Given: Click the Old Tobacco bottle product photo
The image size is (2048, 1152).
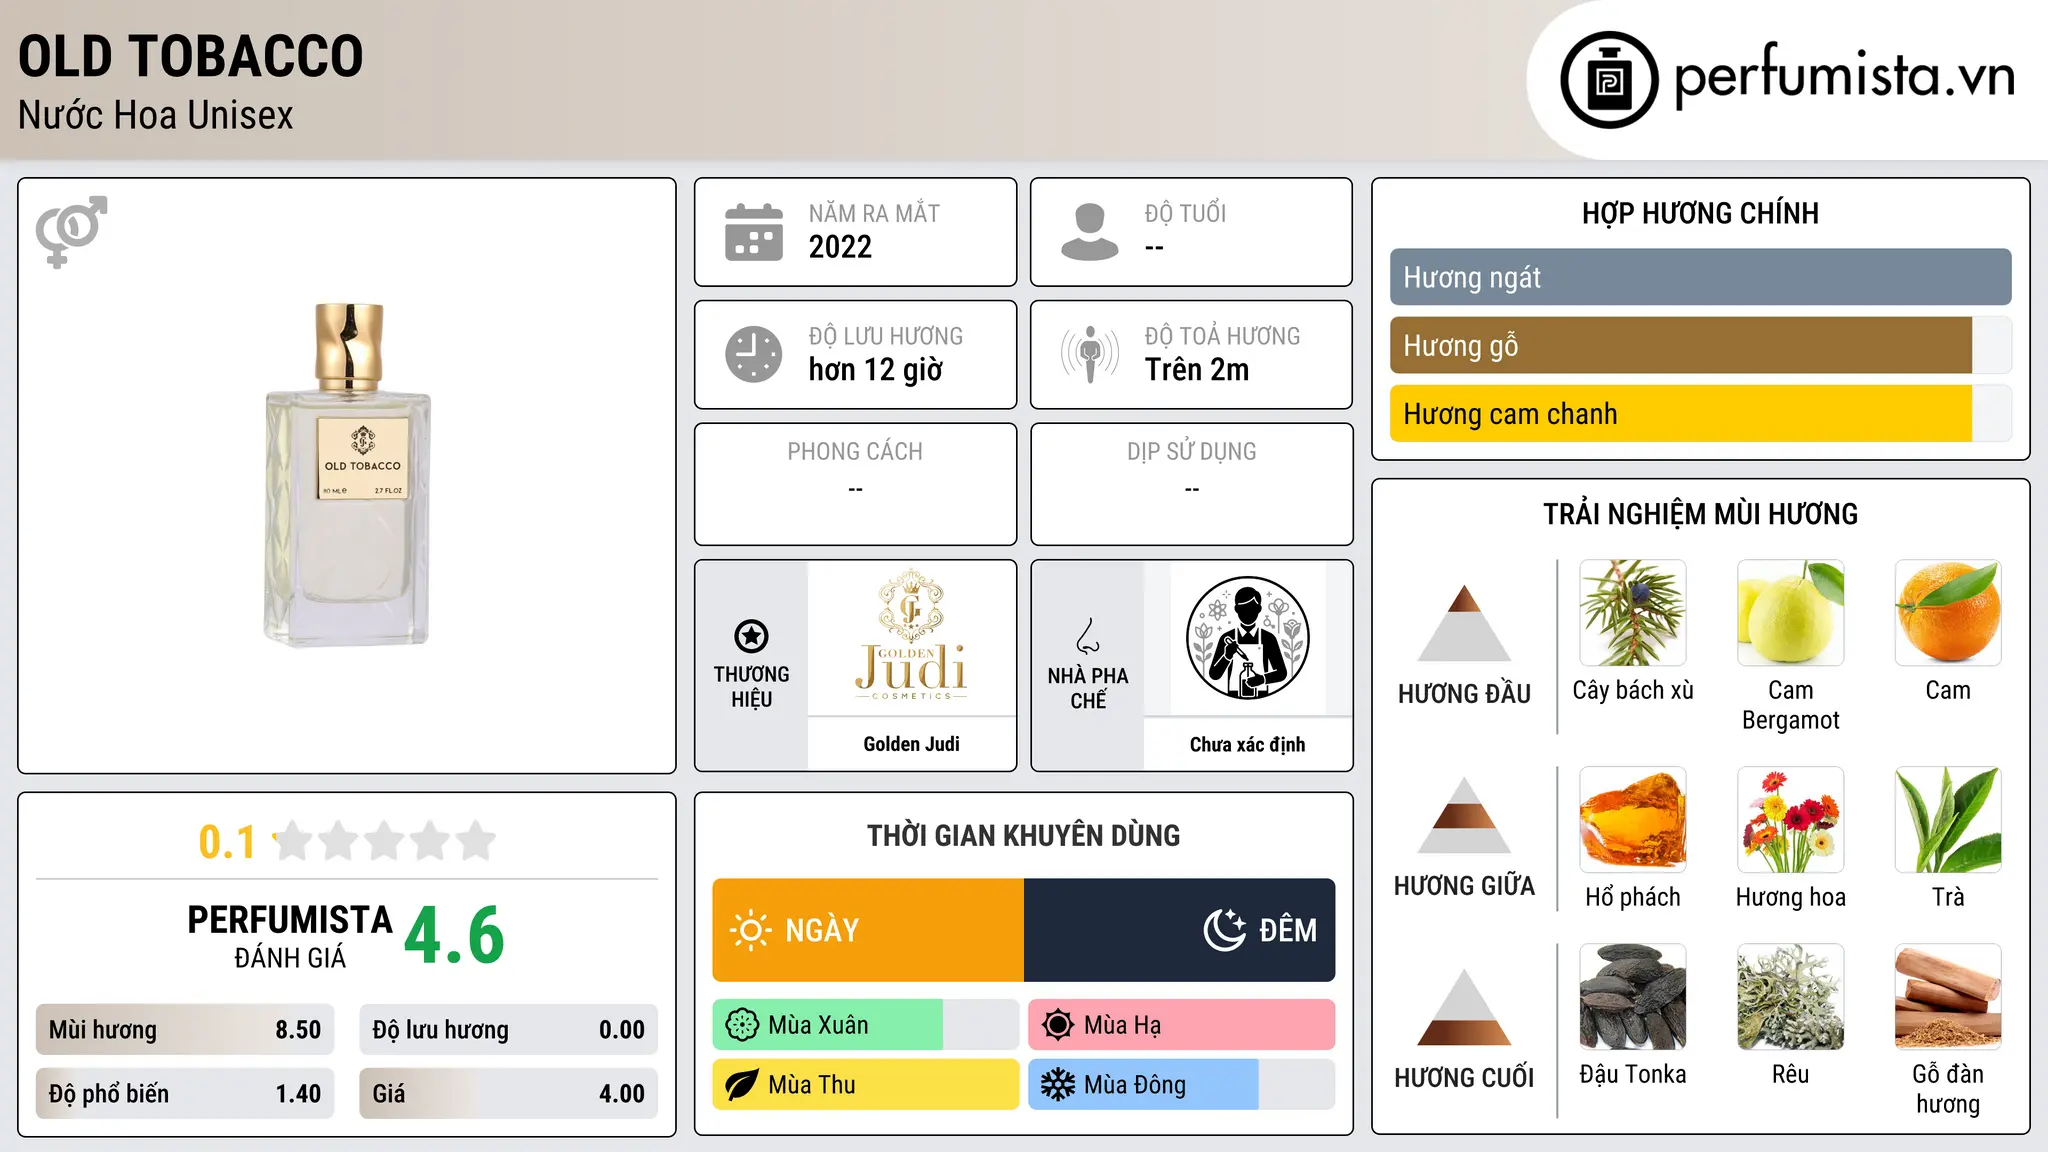Looking at the screenshot, I should coord(347,475).
